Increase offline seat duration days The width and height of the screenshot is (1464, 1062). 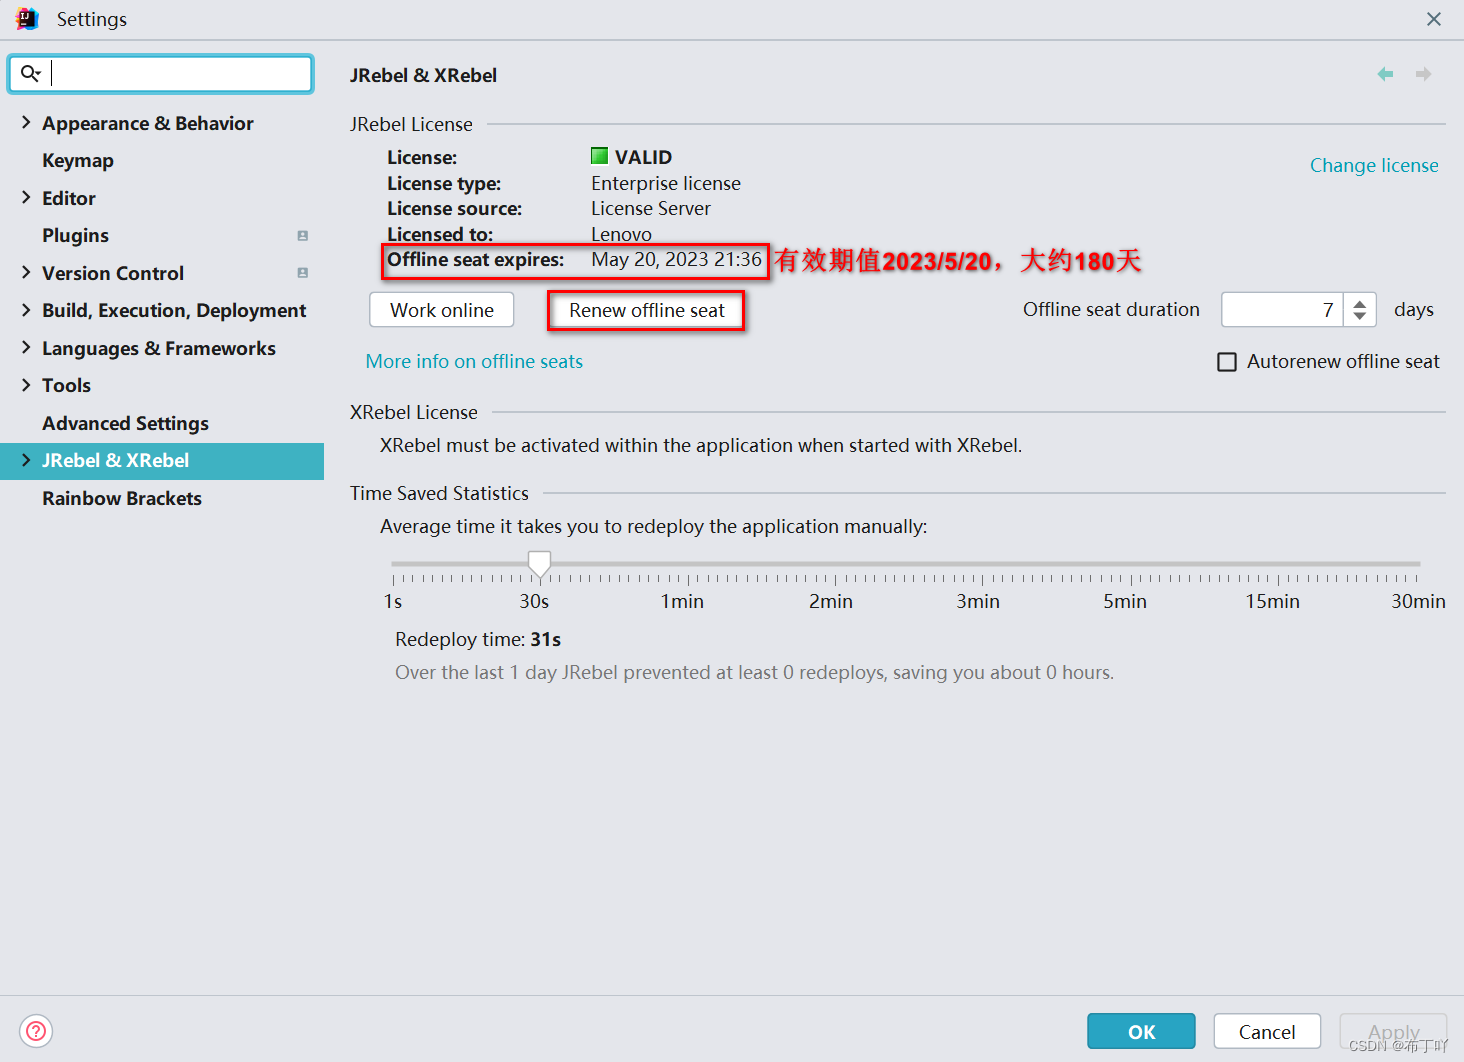coord(1359,303)
